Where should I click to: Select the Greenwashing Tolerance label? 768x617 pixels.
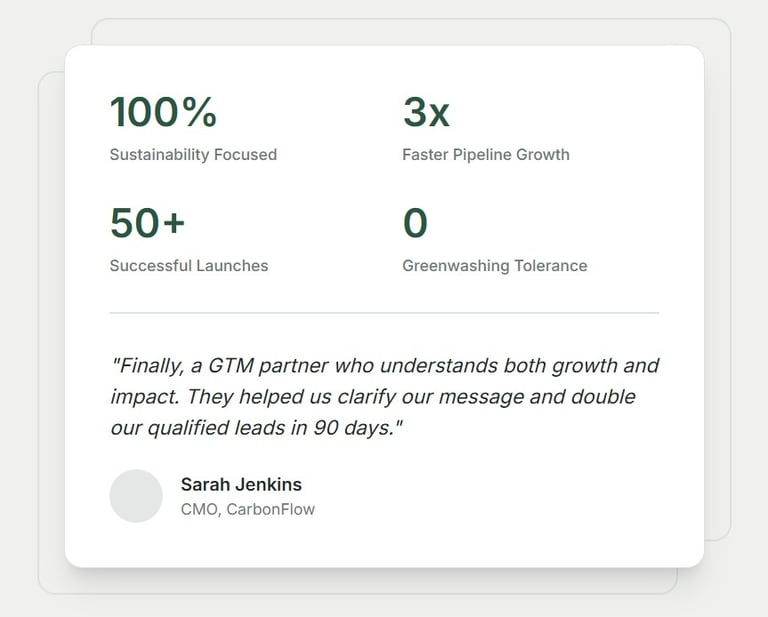pyautogui.click(x=495, y=266)
